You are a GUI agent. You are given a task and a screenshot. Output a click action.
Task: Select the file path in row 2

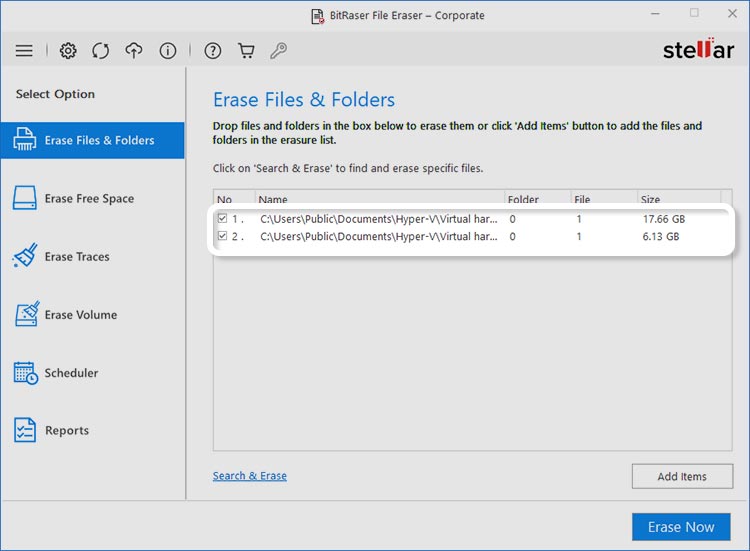tap(379, 236)
